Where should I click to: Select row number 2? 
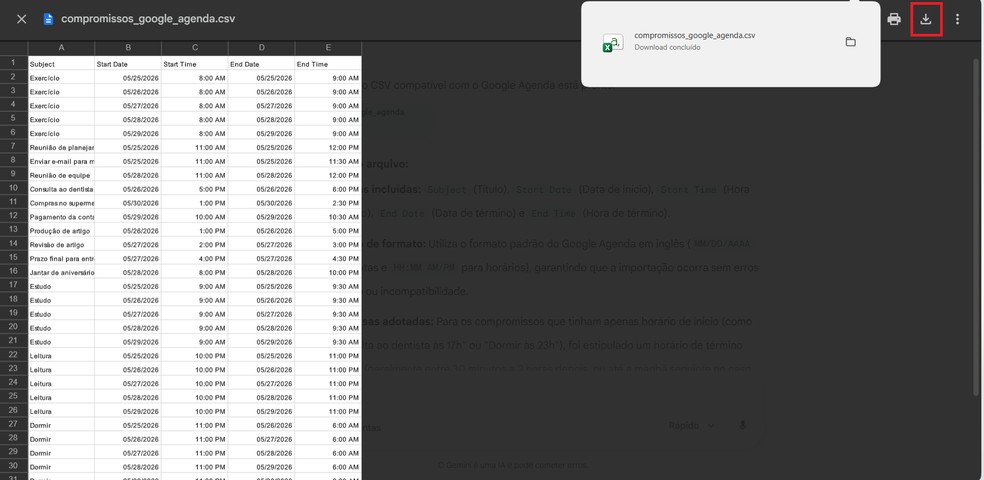[x=14, y=78]
